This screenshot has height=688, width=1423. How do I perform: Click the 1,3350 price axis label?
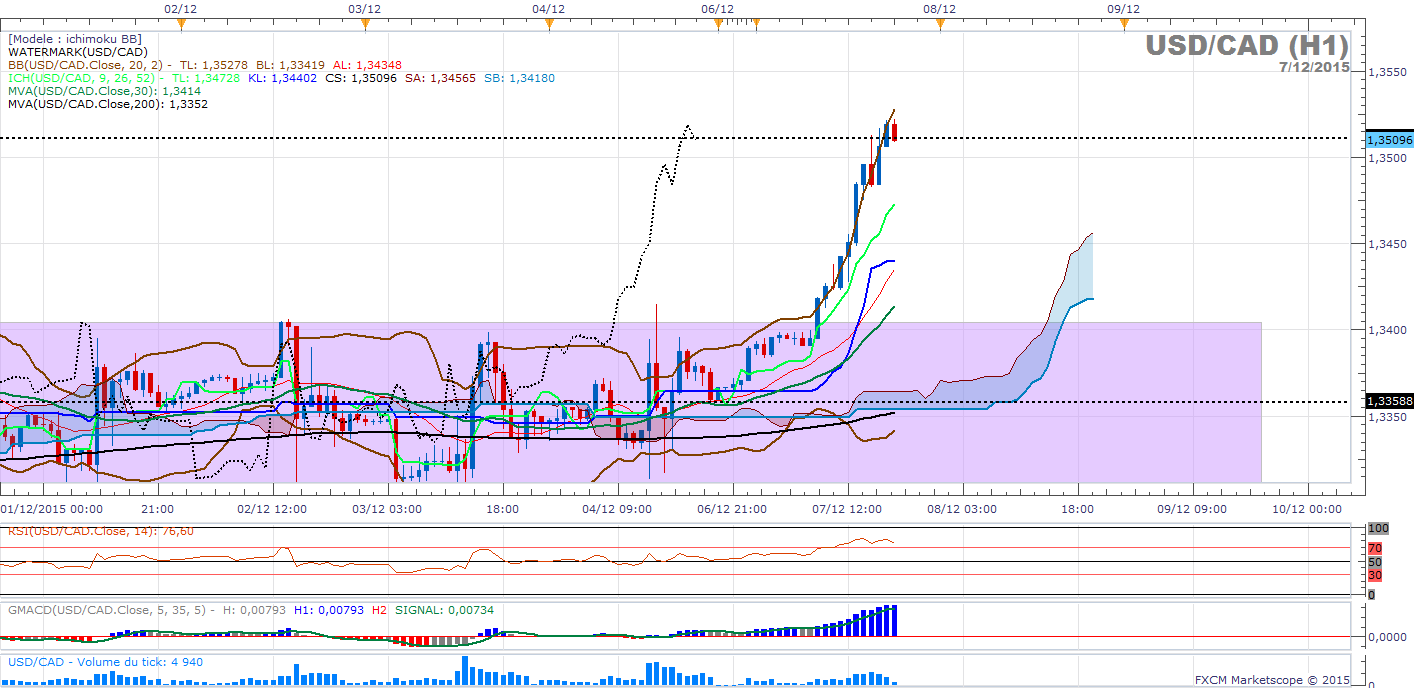[x=1386, y=416]
